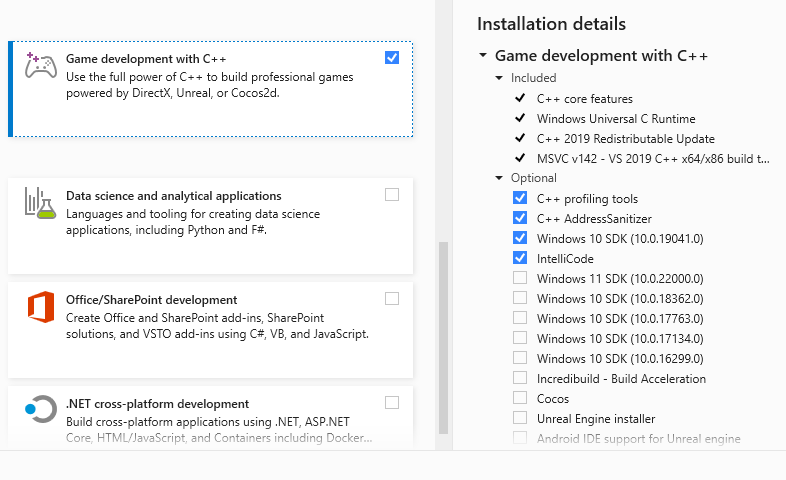Screen dimensions: 786x480
Task: Check the Office/SharePoint development workload
Action: (392, 299)
